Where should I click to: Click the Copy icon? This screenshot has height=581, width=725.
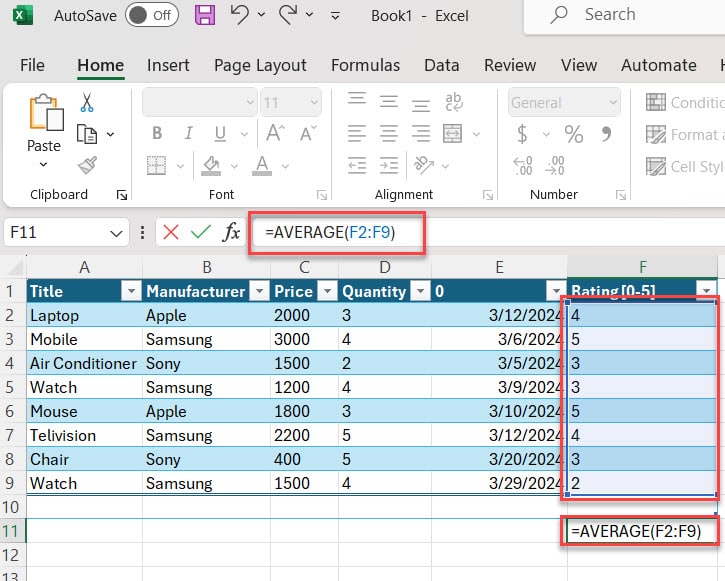click(87, 134)
